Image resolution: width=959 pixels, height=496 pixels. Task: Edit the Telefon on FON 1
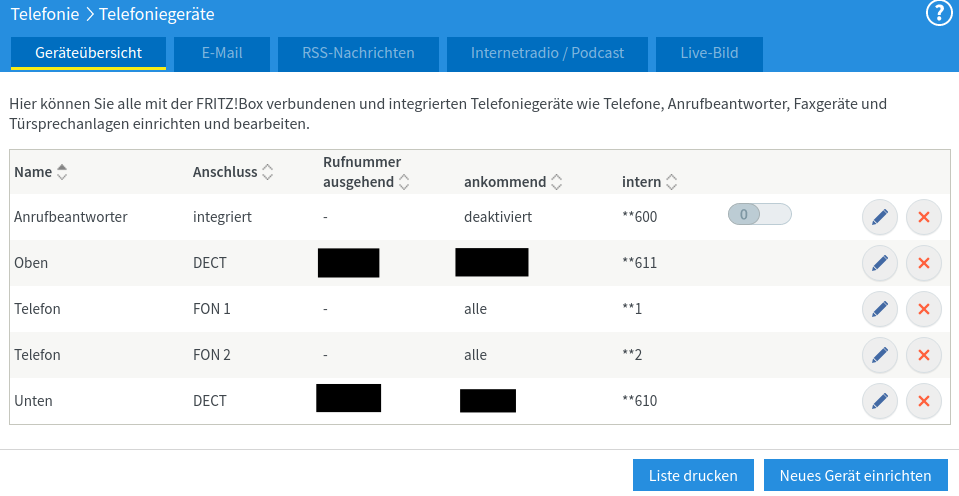(880, 309)
